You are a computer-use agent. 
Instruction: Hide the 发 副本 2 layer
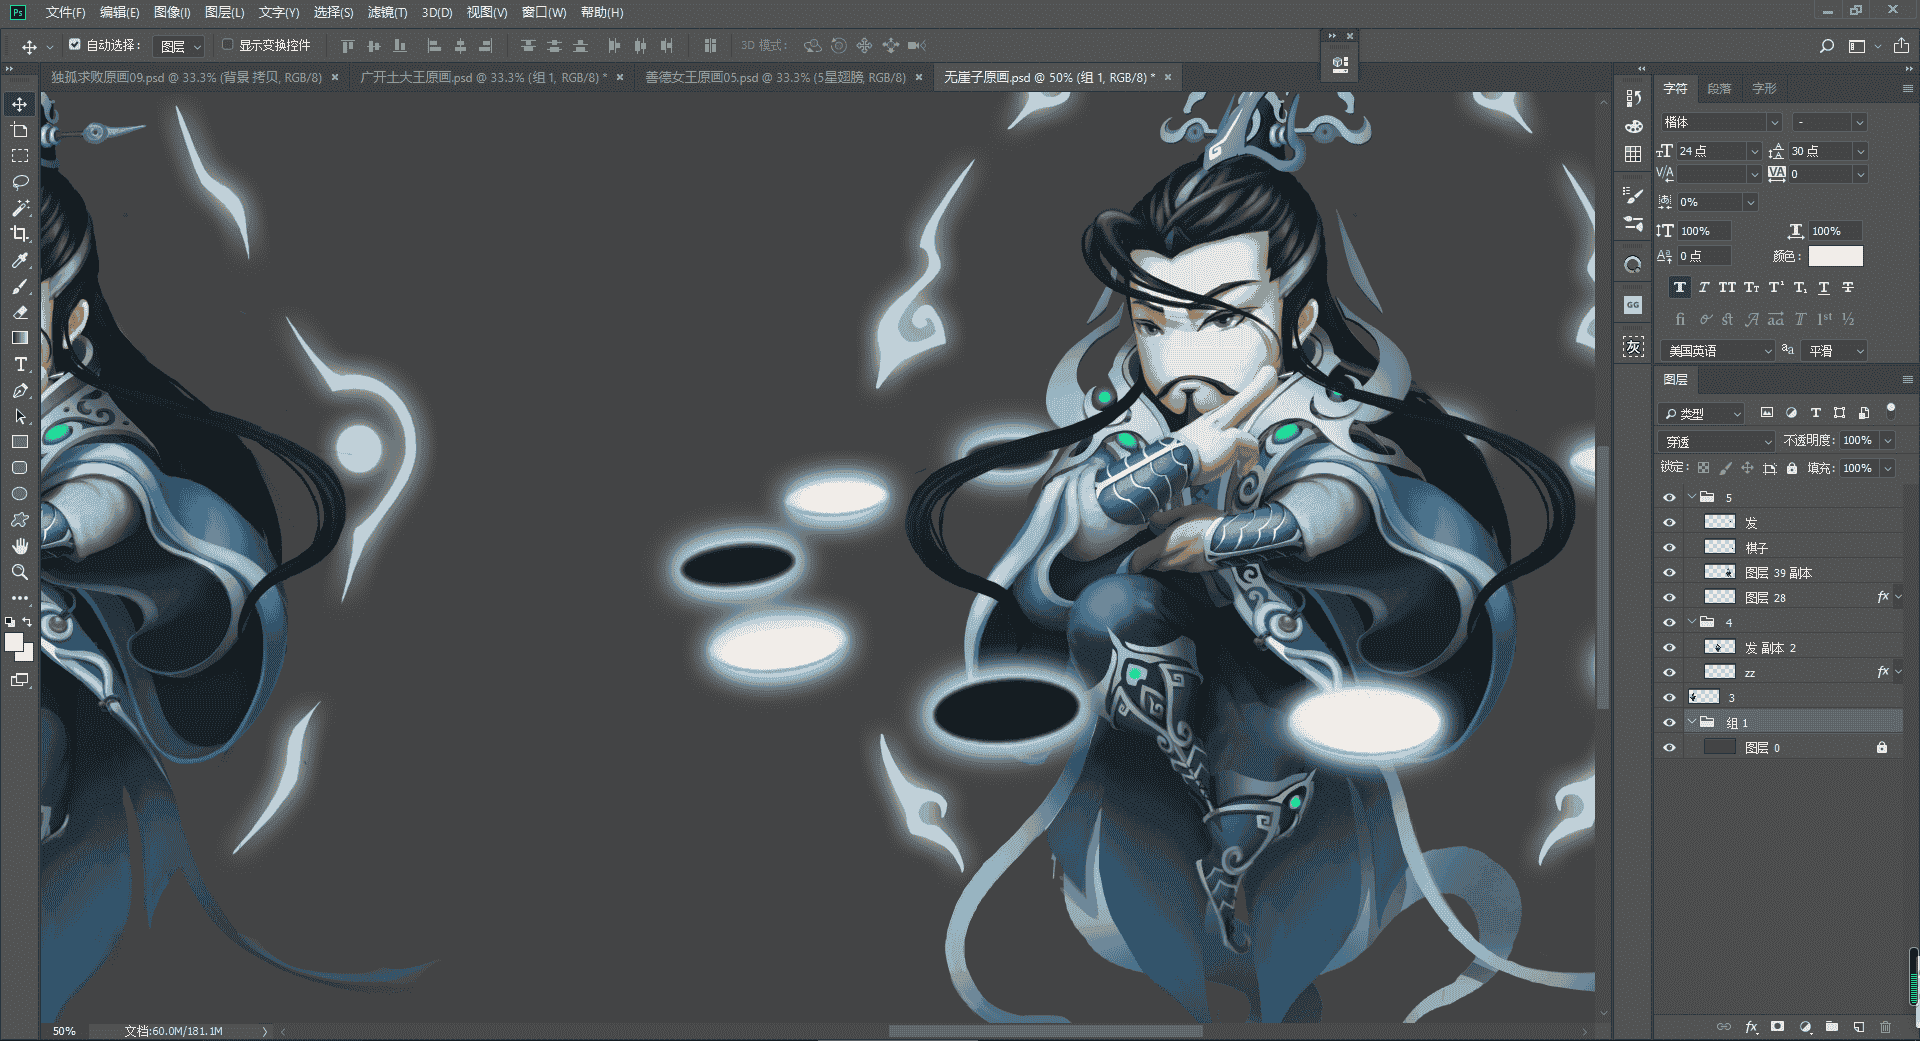pyautogui.click(x=1669, y=647)
